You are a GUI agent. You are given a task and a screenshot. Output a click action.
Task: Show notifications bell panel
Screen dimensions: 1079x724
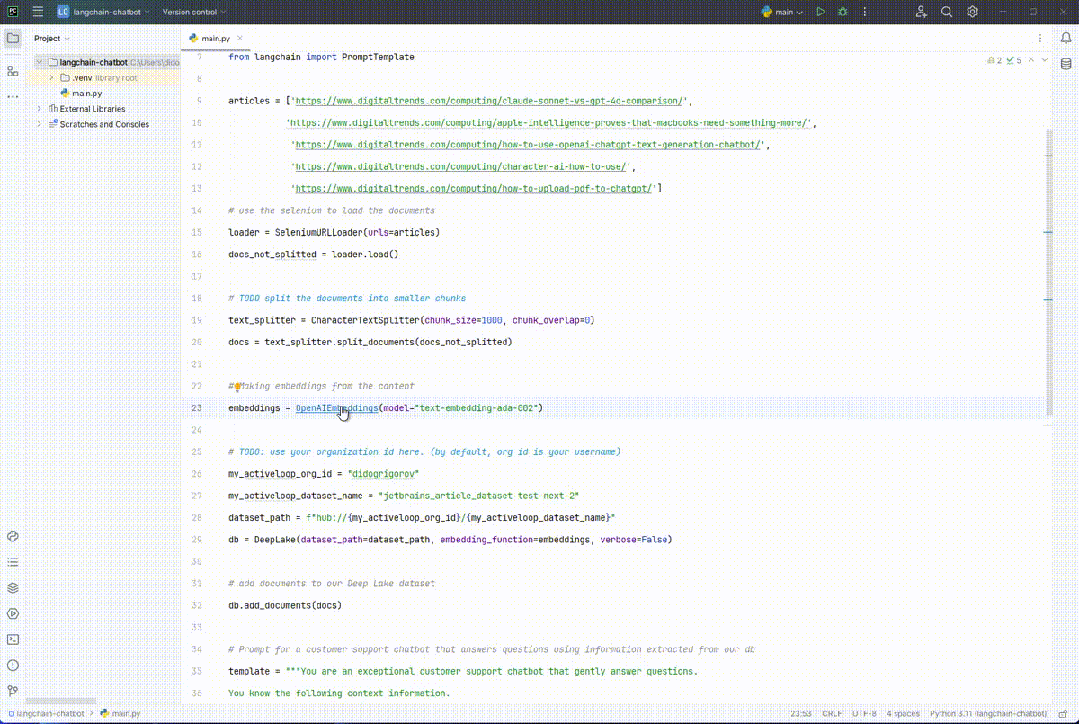[1066, 38]
